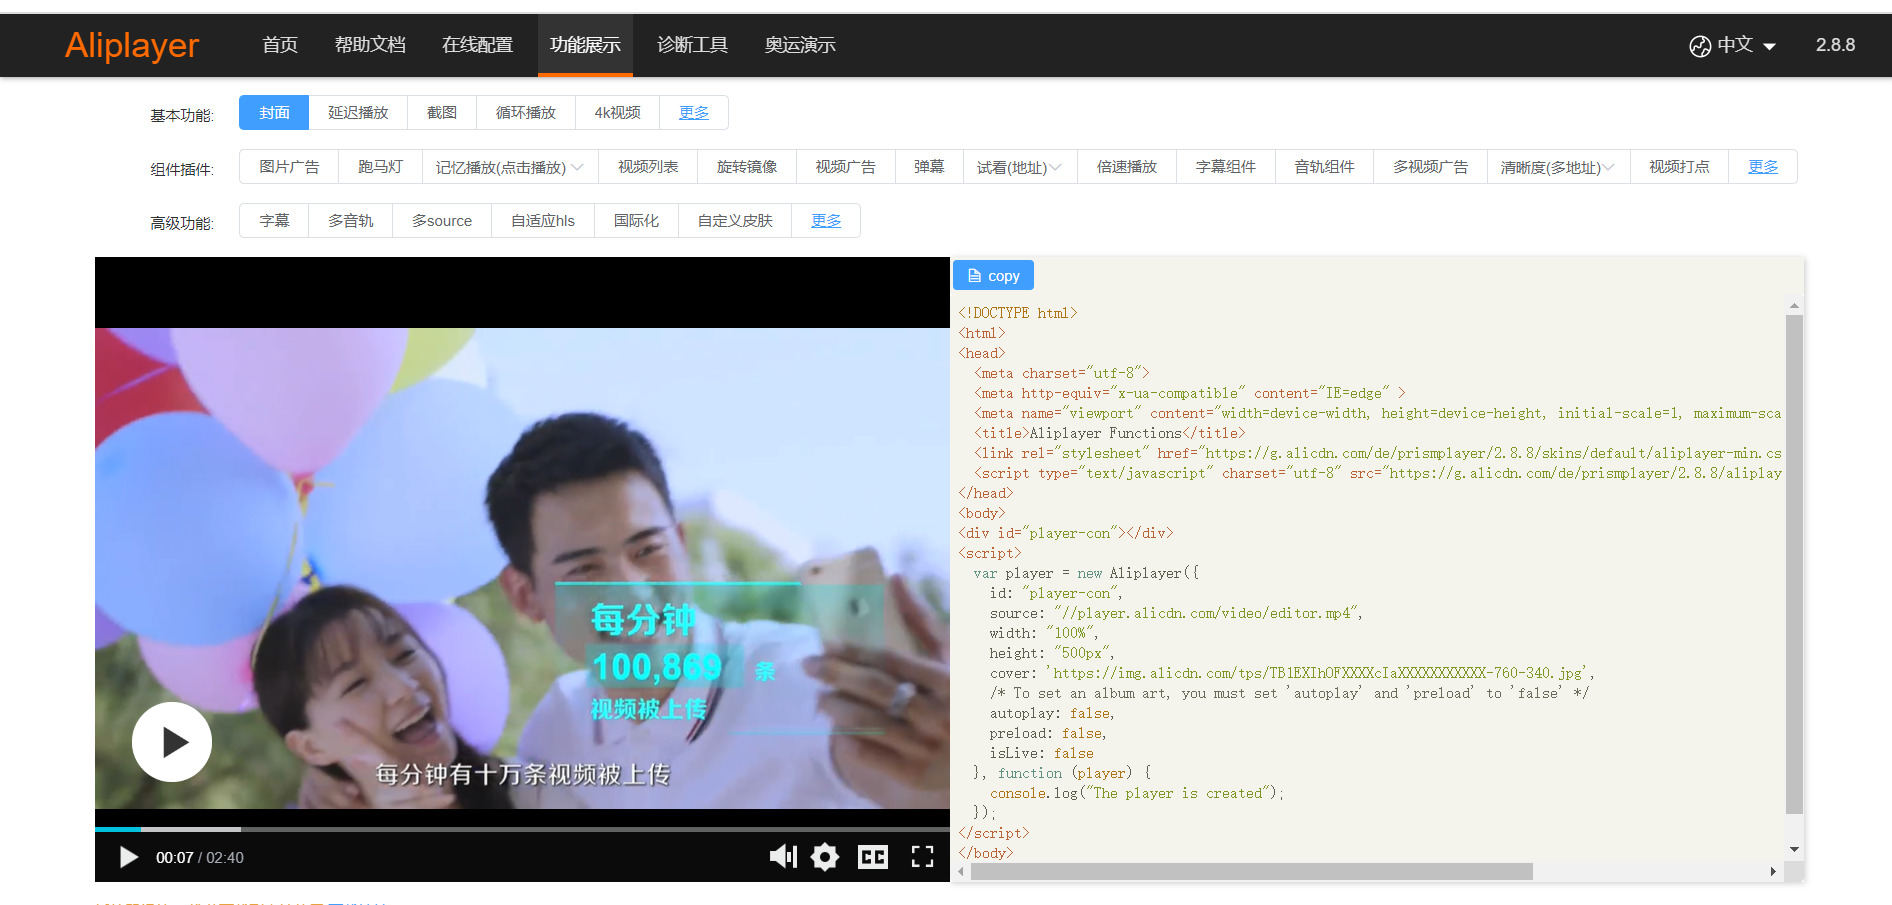Image resolution: width=1892 pixels, height=905 pixels.
Task: Click the large round play button on video
Action: click(x=172, y=742)
